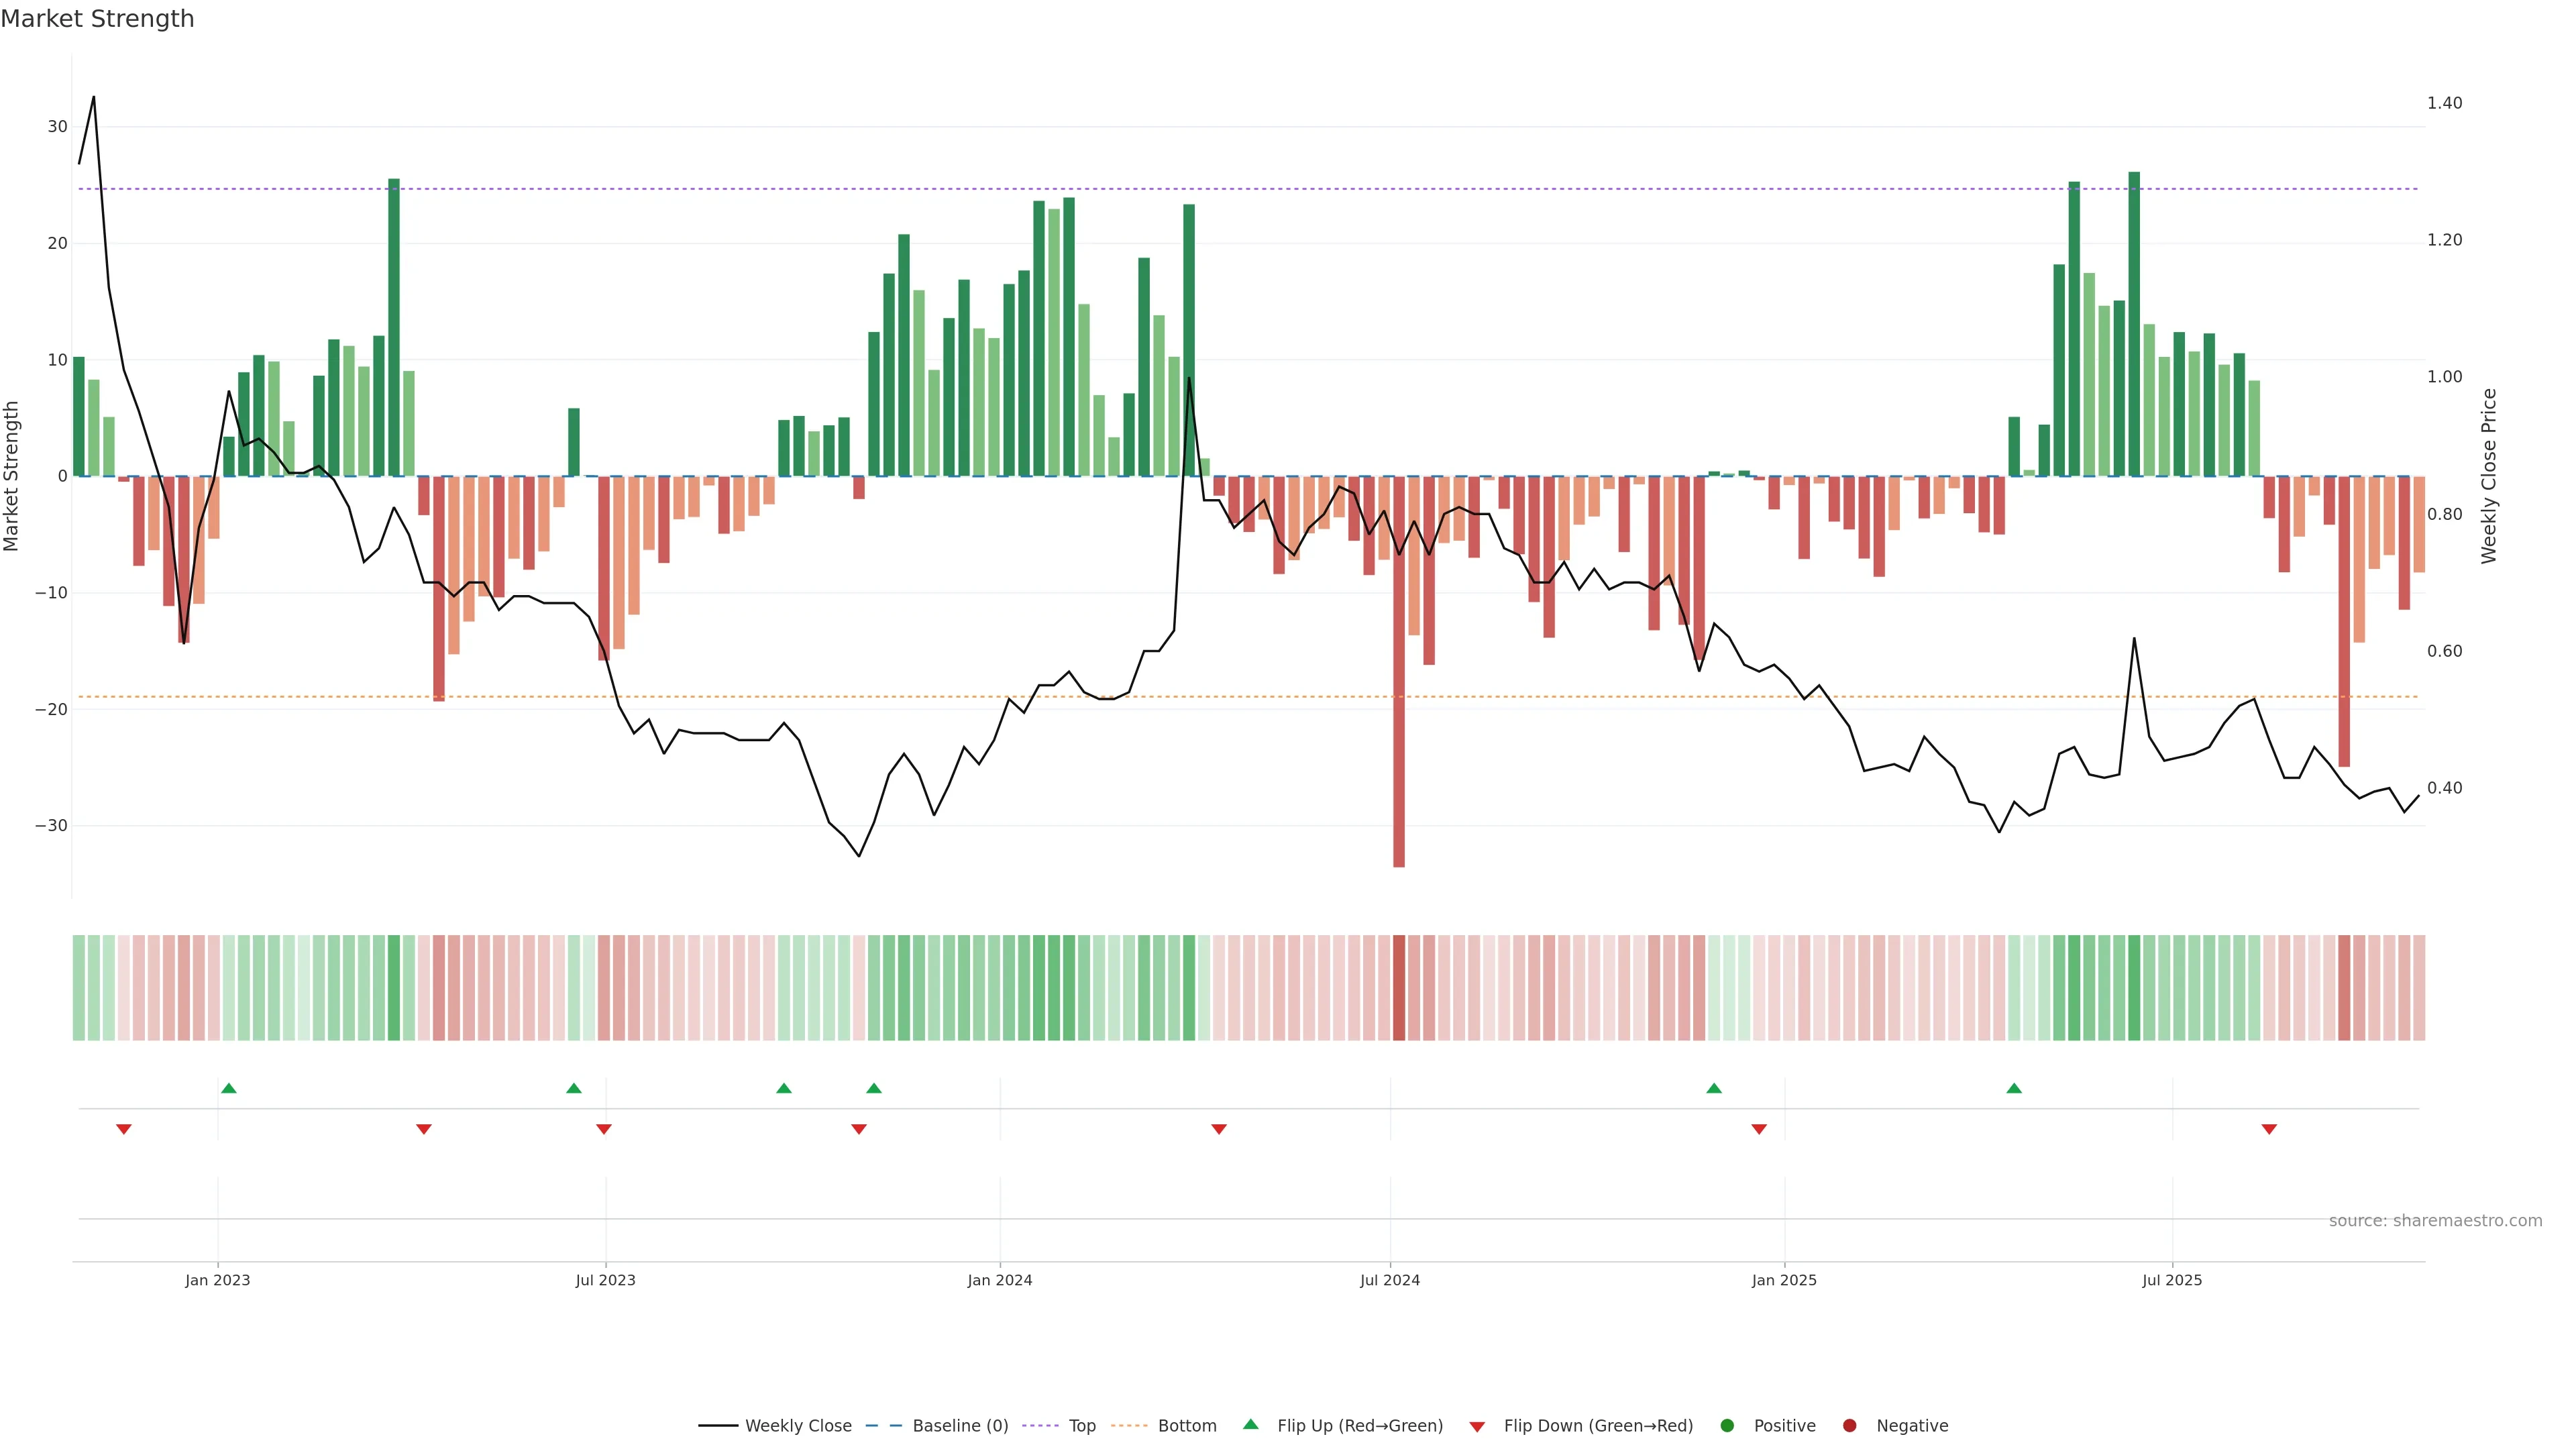Click the Flip Down triangle legend icon
The width and height of the screenshot is (2576, 1449).
pos(1476,1426)
